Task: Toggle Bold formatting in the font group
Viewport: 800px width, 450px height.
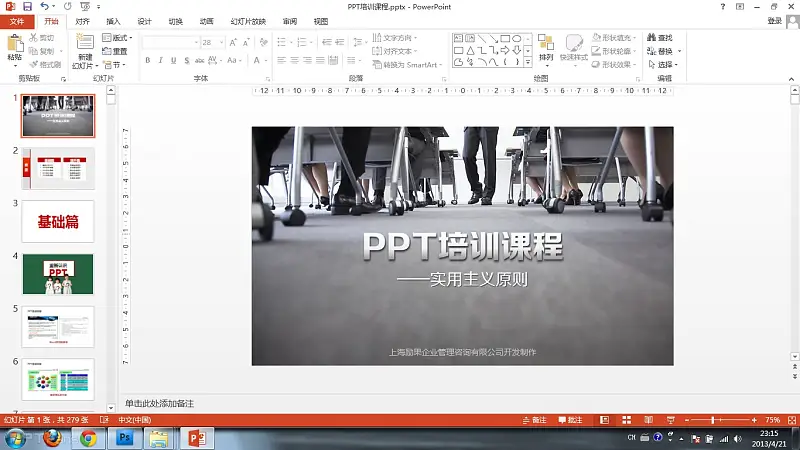Action: tap(147, 60)
